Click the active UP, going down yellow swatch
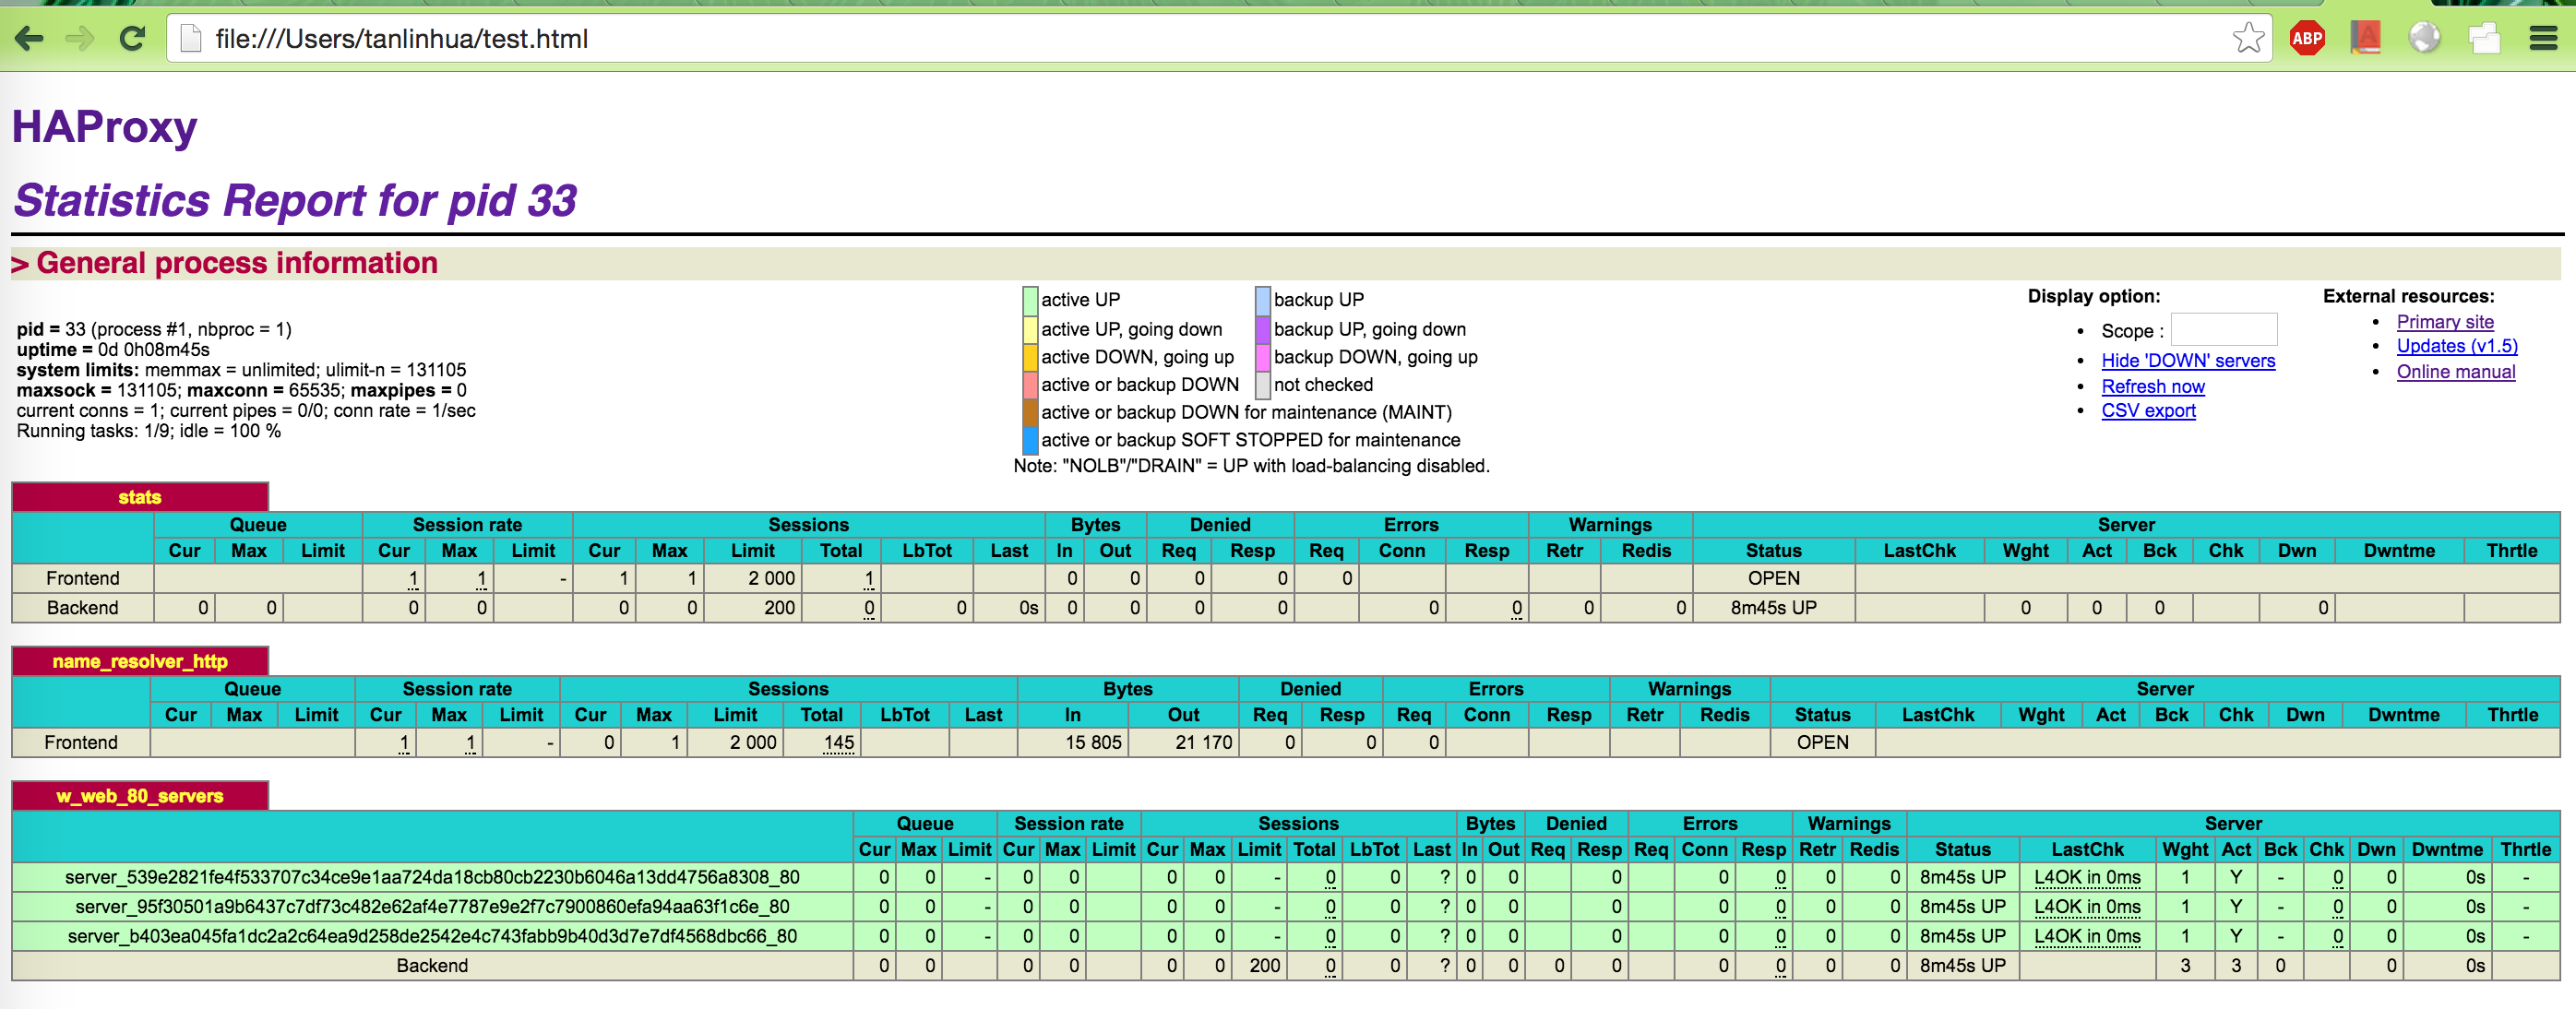Viewport: 2576px width, 1009px height. (x=1030, y=329)
